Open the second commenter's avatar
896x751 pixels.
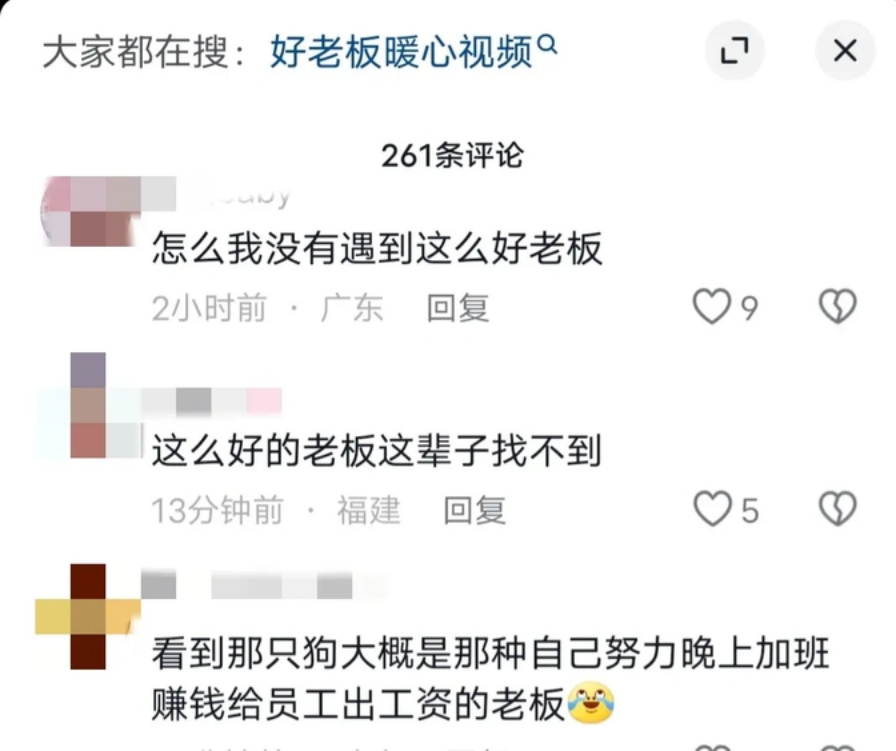tap(89, 405)
